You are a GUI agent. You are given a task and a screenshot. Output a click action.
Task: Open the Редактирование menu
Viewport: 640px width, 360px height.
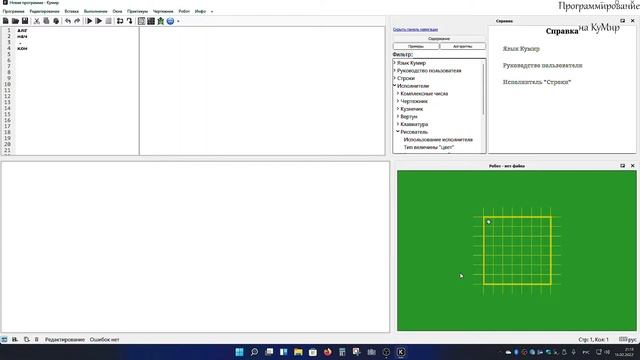[x=44, y=11]
